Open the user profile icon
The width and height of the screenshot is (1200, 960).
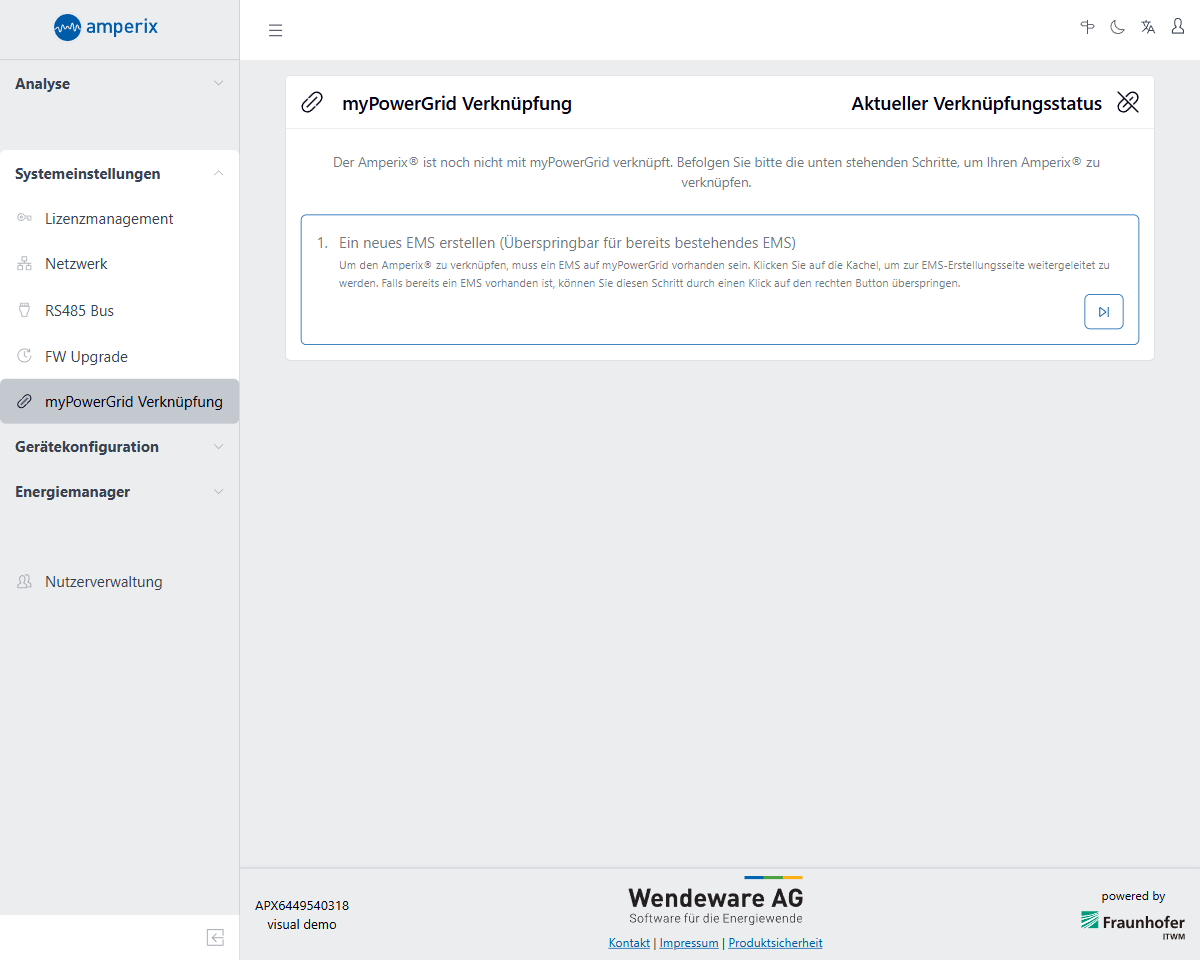click(x=1178, y=27)
